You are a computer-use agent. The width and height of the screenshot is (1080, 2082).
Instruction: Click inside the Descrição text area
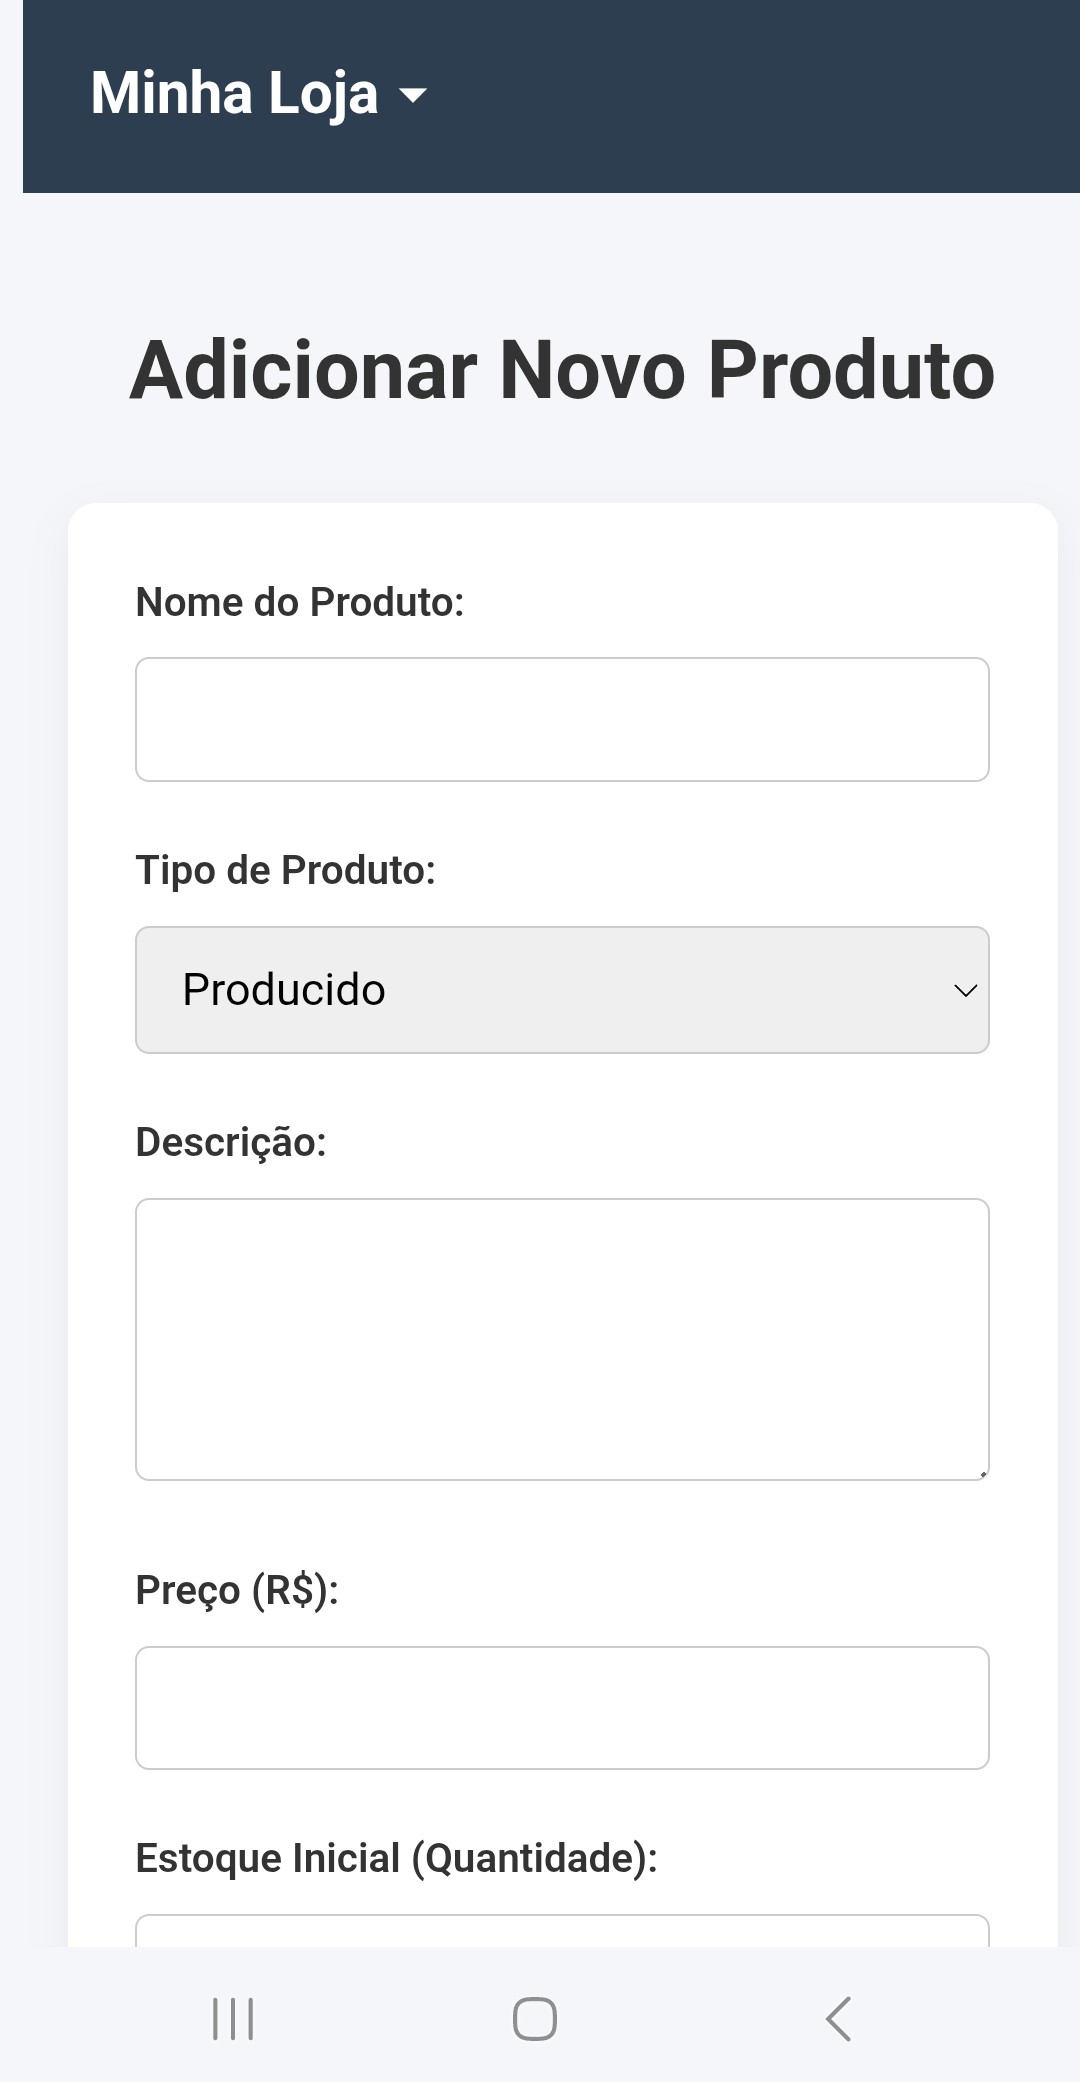pos(562,1339)
